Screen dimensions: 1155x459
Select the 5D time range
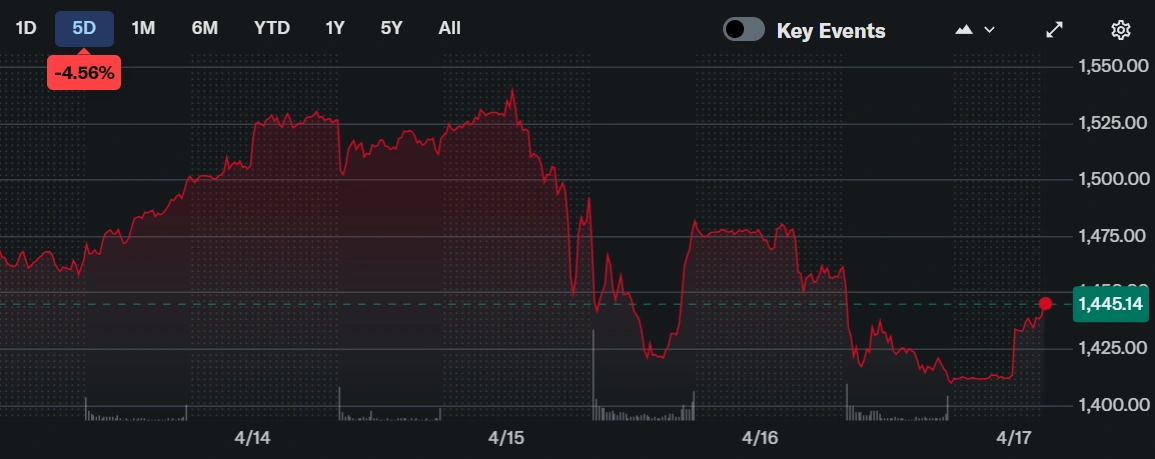[x=84, y=28]
